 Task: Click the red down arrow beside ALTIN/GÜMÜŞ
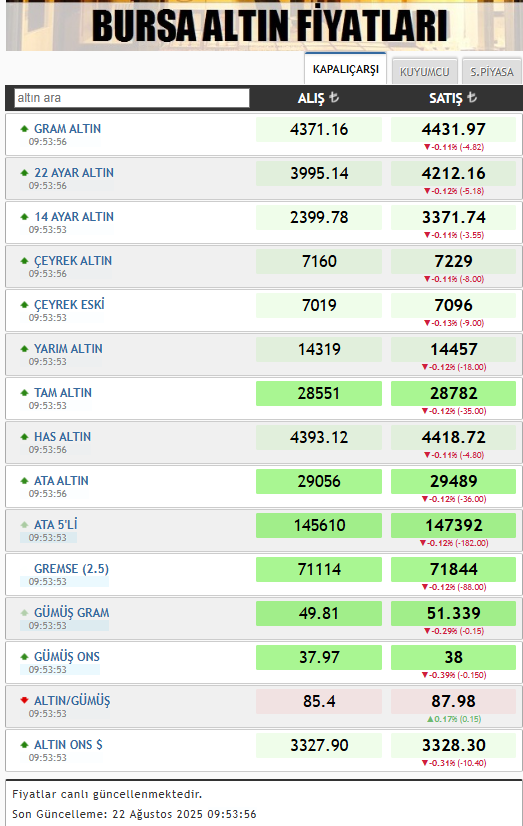coord(24,700)
